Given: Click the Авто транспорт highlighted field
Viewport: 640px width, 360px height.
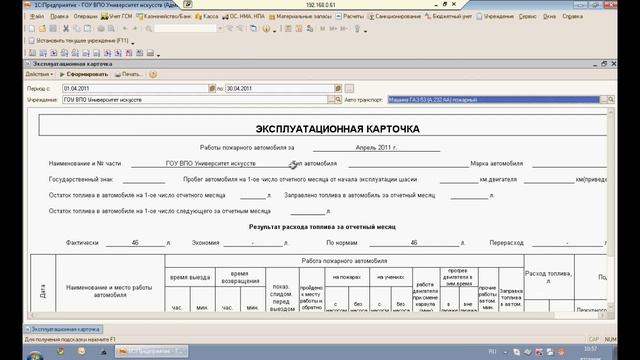Looking at the screenshot, I should [493, 100].
